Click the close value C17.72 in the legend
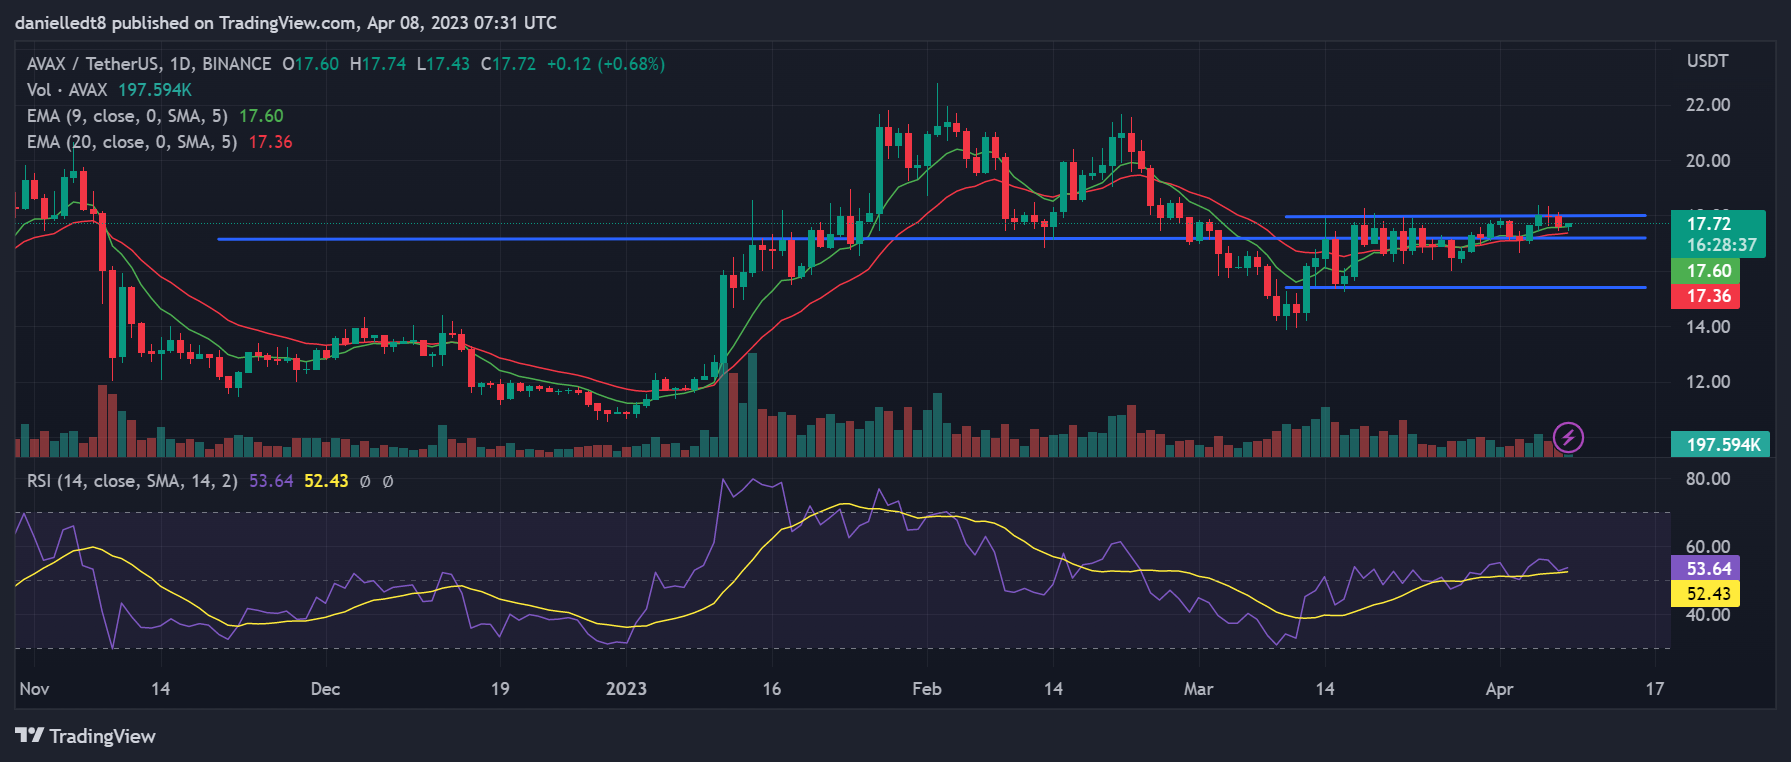The width and height of the screenshot is (1791, 762). [508, 64]
